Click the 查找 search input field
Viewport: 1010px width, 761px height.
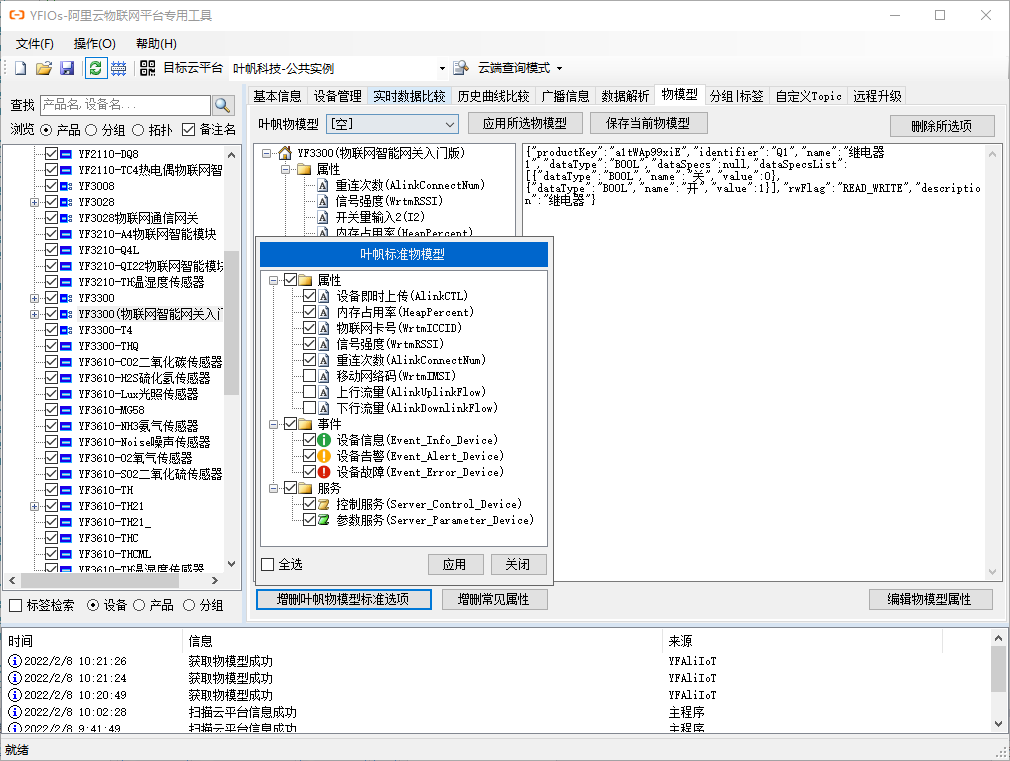tap(126, 105)
